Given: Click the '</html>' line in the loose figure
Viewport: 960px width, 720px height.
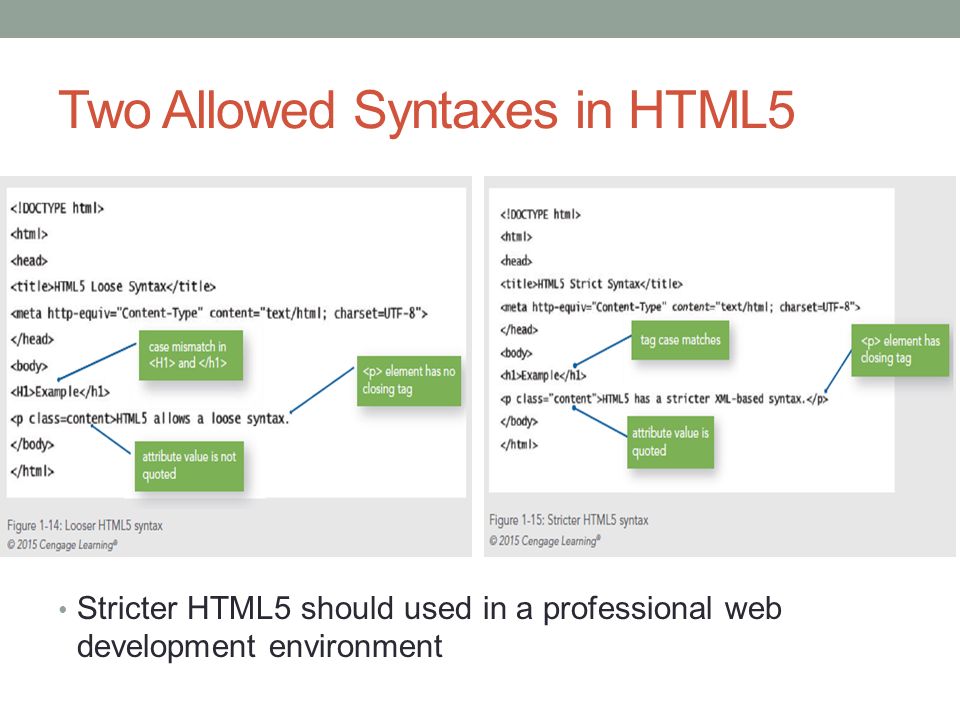Looking at the screenshot, I should click(x=32, y=471).
